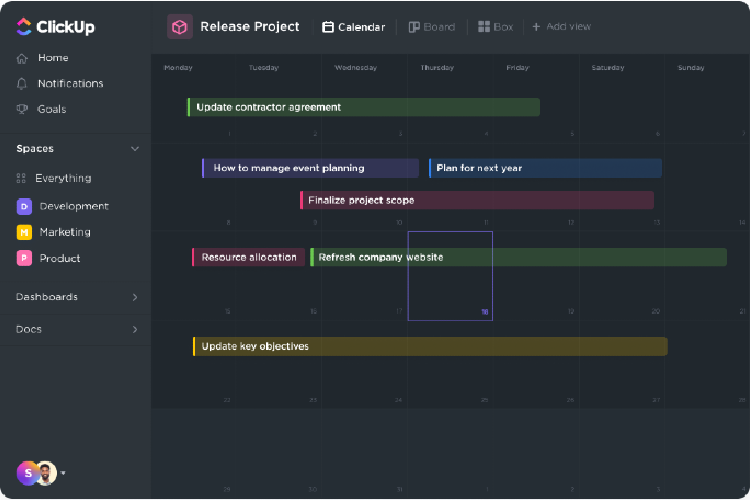Open the Update contractor agreement task

[363, 107]
